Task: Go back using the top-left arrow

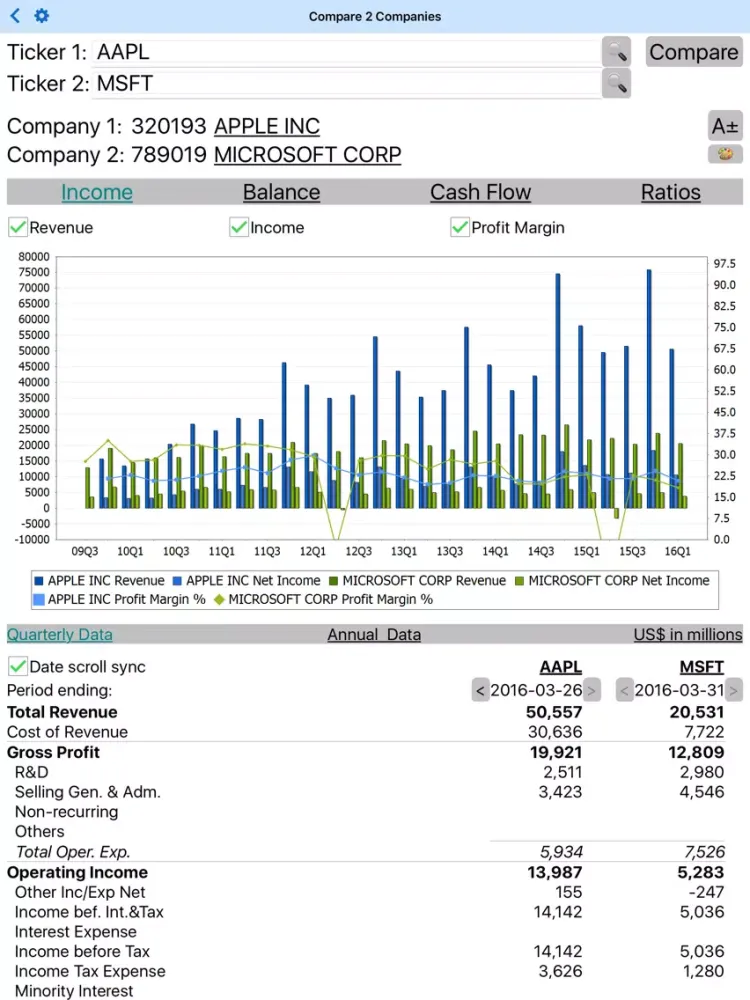Action: coord(15,15)
